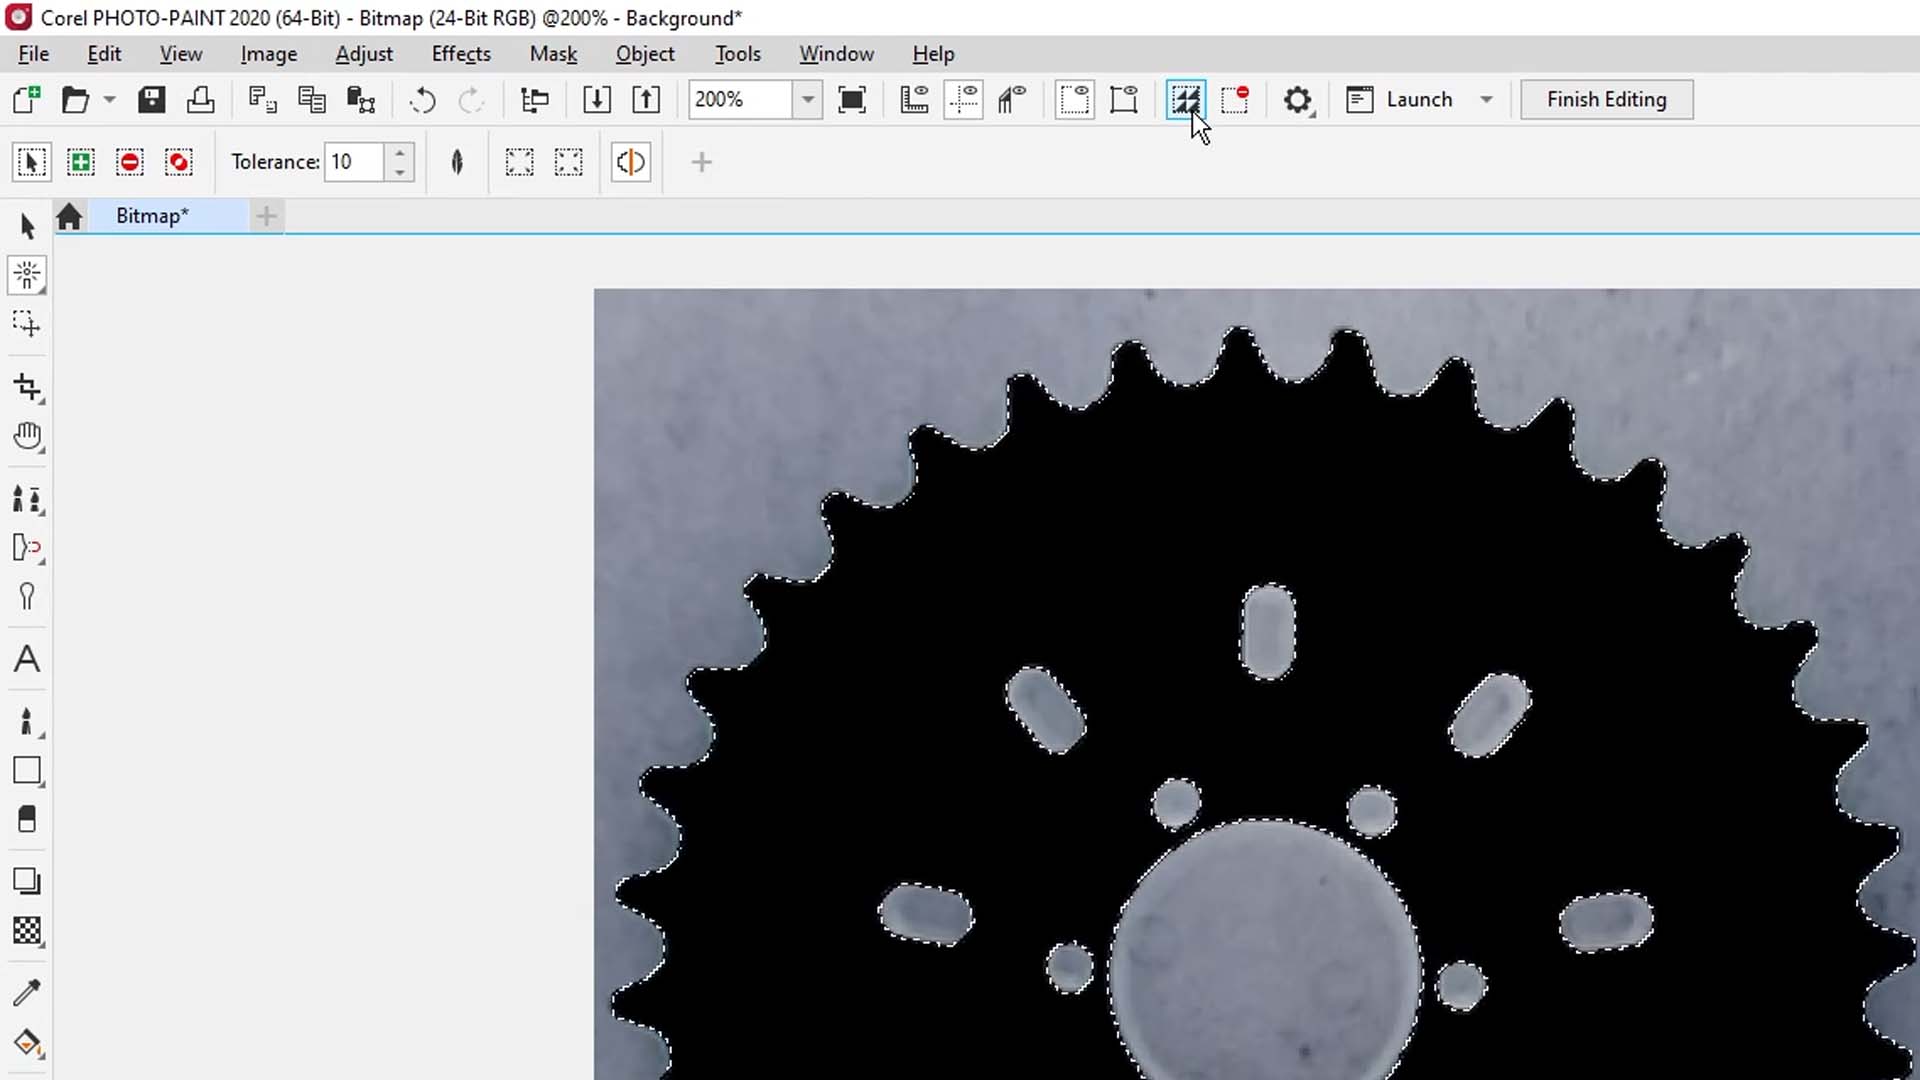Expand the Add New Document tab
The height and width of the screenshot is (1080, 1920).
[x=266, y=216]
